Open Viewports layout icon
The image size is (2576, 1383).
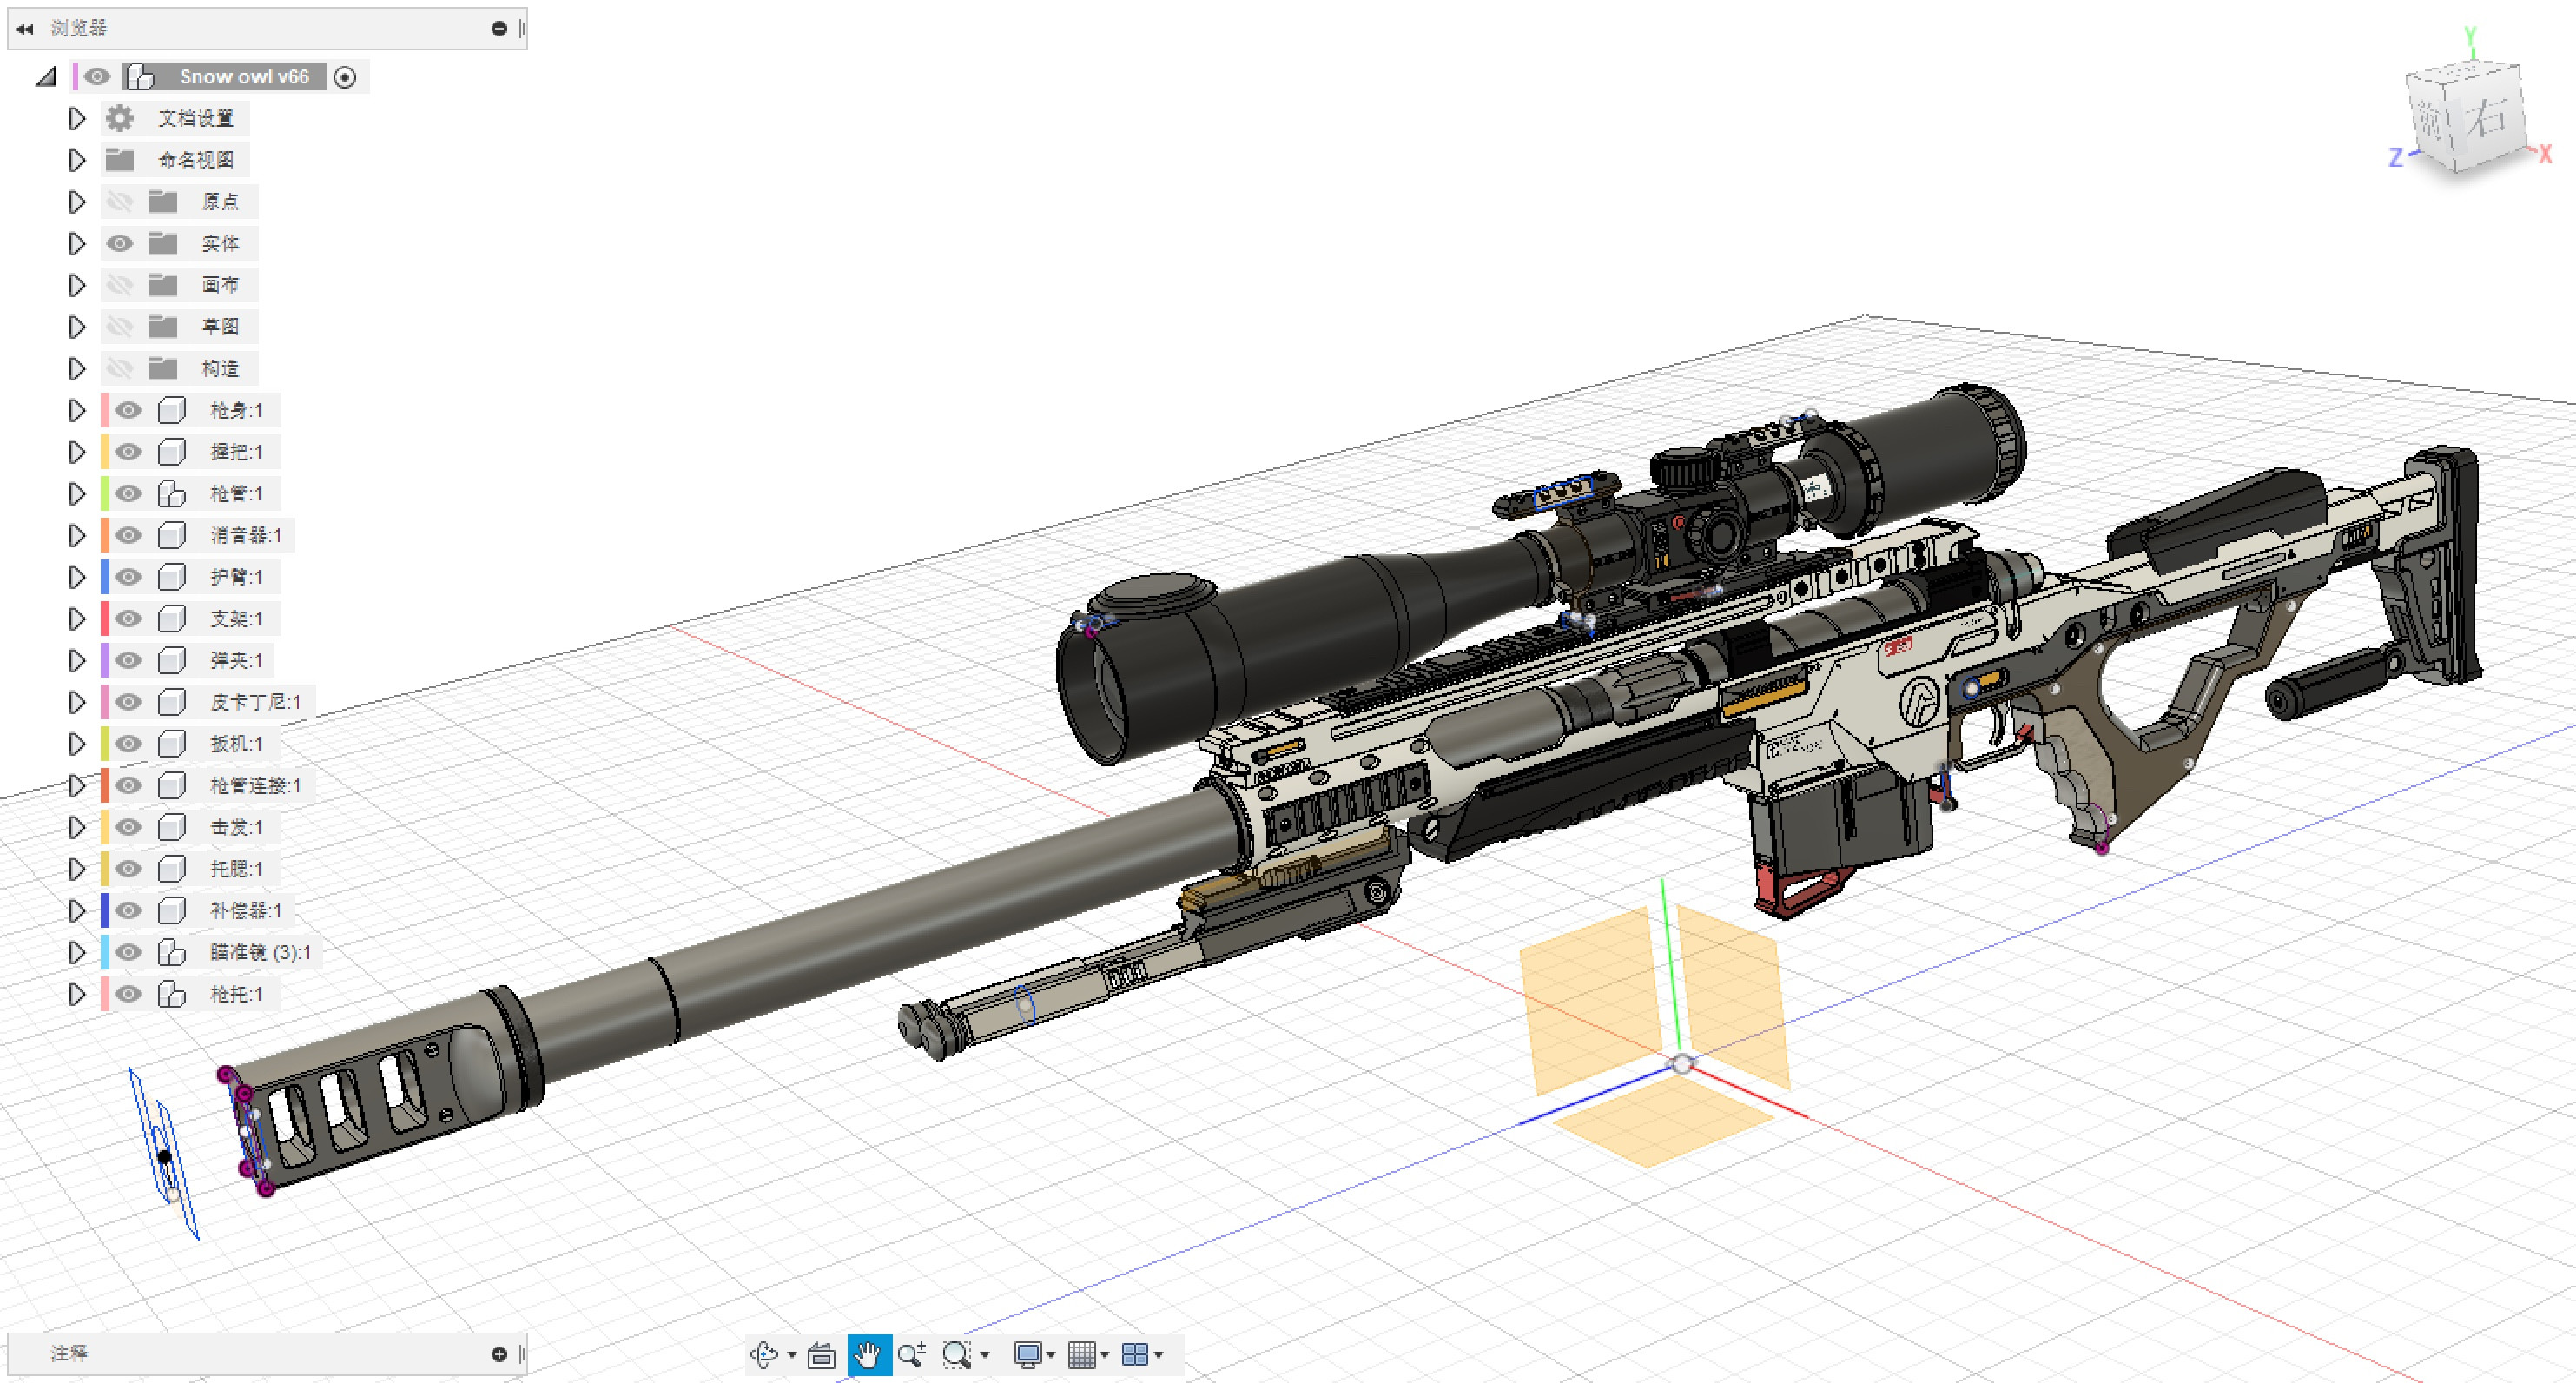1135,1355
